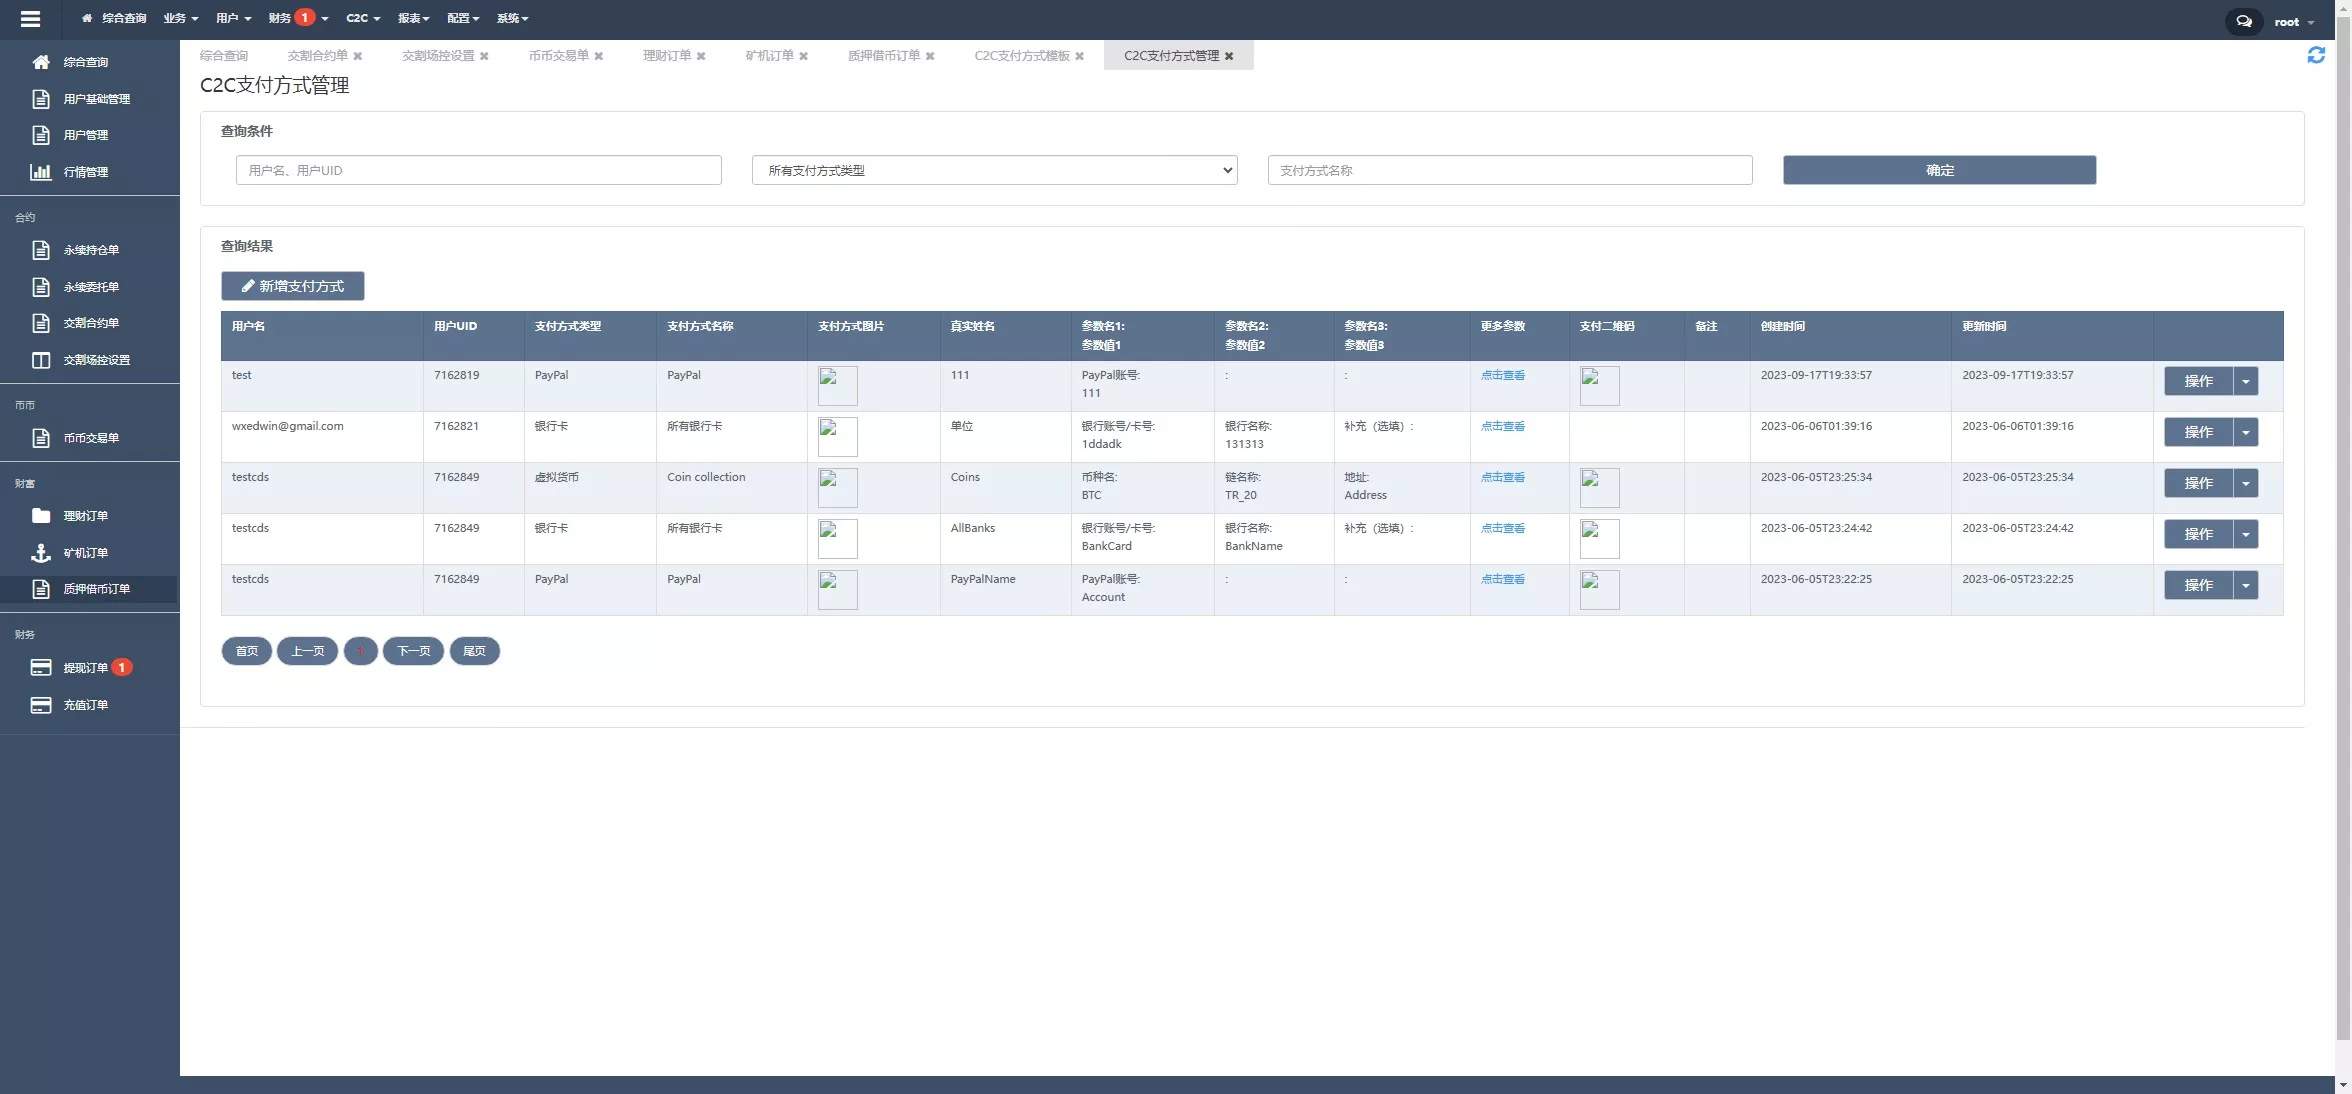Click home icon 综合查询 in sidebar
The width and height of the screenshot is (2352, 1094).
pos(41,62)
